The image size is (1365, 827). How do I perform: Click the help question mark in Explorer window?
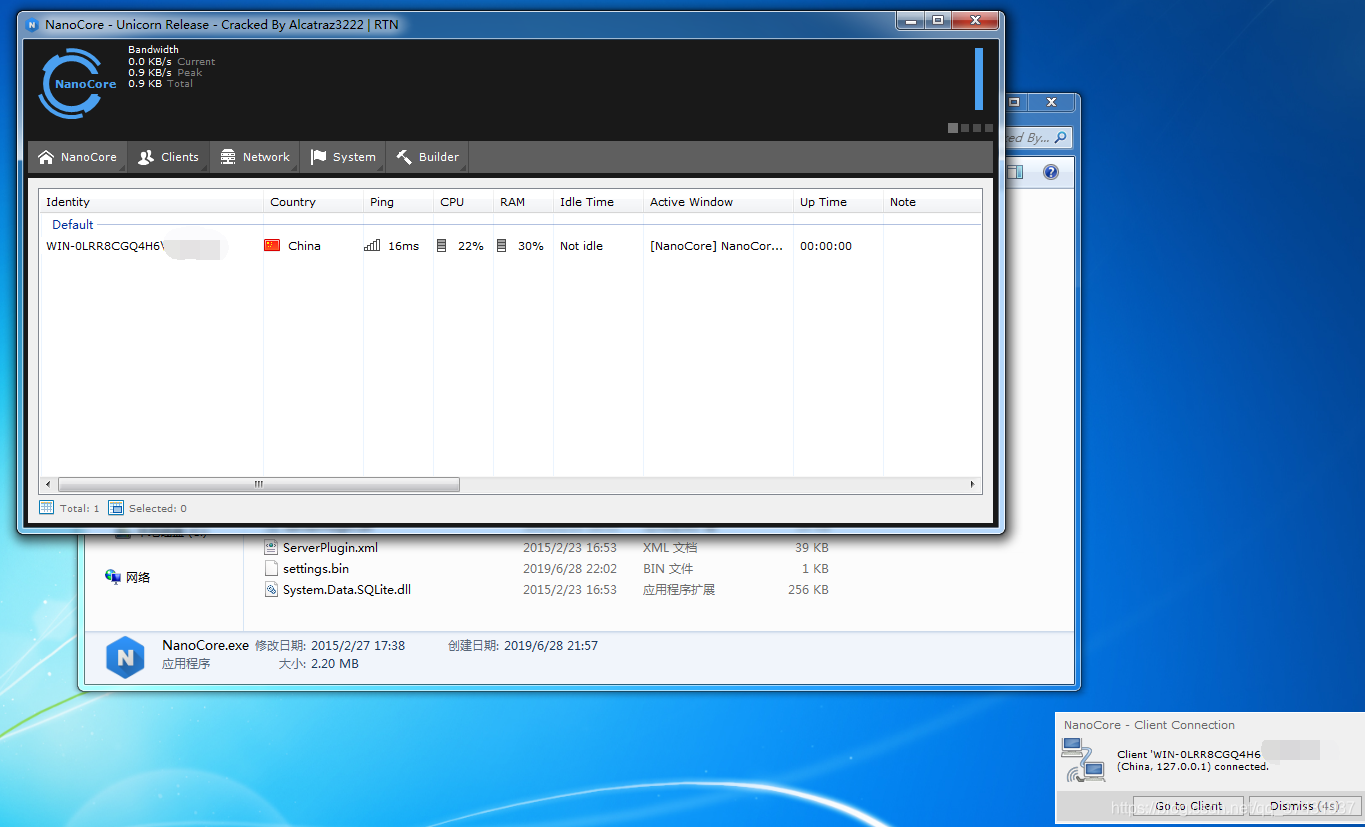(1051, 172)
